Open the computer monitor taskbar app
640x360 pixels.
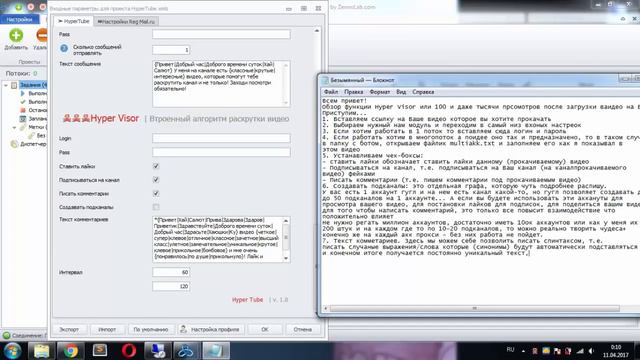[x=158, y=351]
